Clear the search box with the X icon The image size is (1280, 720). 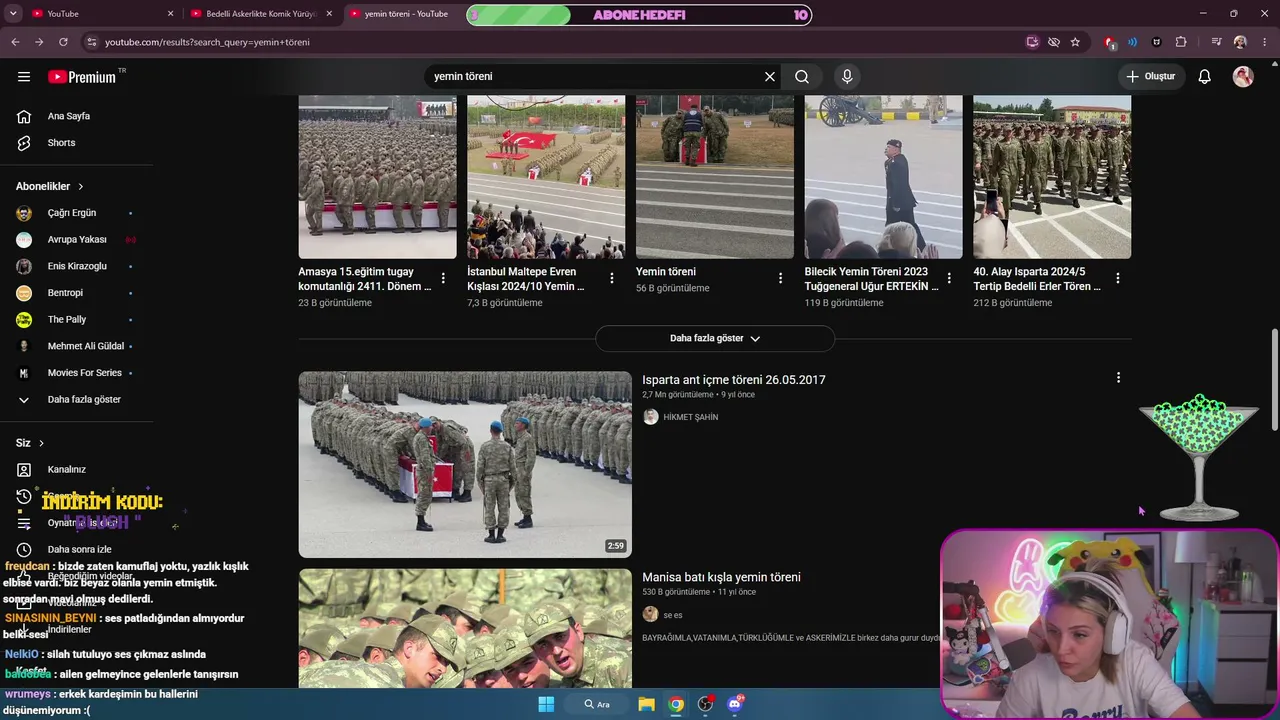[770, 76]
